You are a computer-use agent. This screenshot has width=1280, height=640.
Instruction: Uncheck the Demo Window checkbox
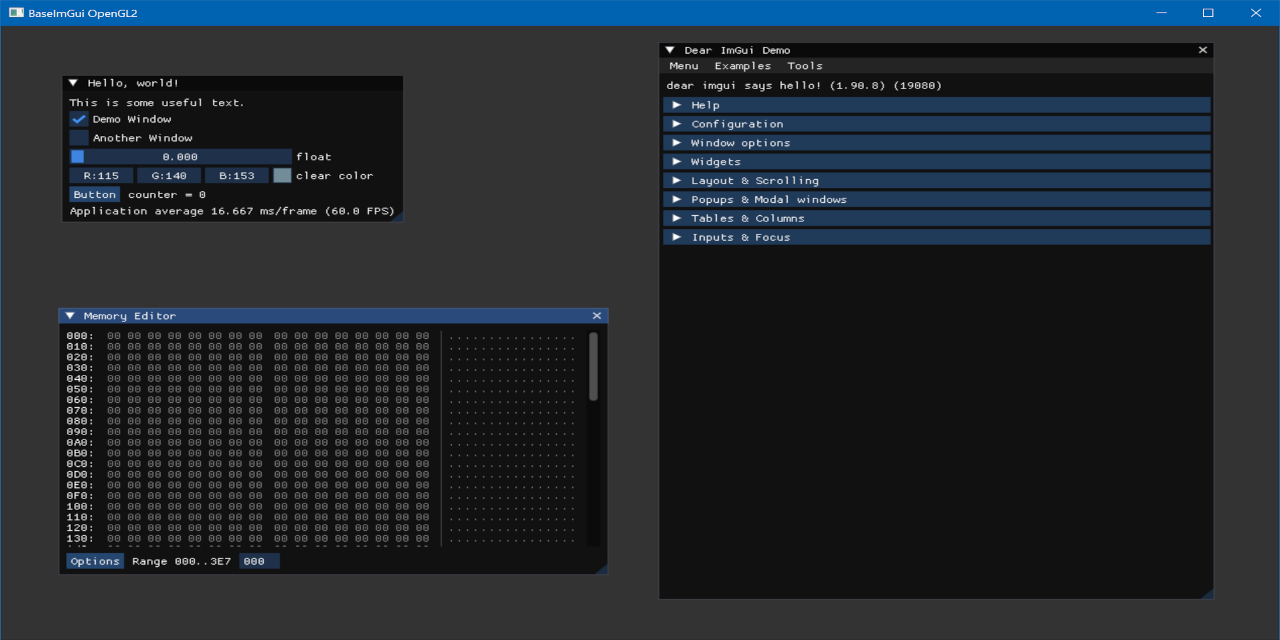click(79, 119)
